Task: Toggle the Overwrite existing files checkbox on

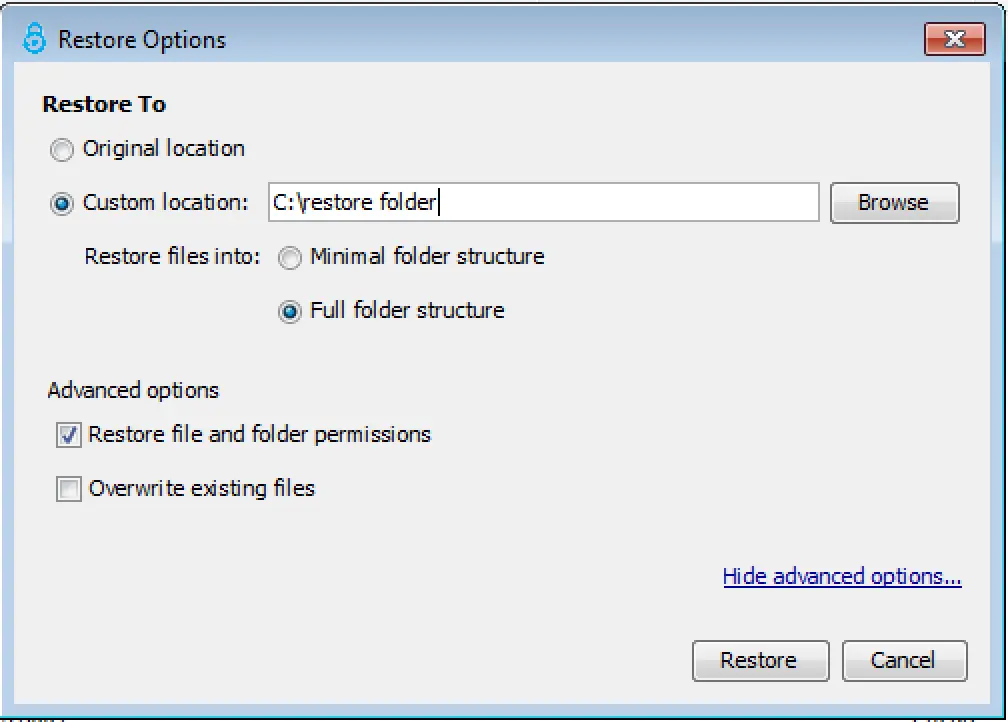Action: [68, 489]
